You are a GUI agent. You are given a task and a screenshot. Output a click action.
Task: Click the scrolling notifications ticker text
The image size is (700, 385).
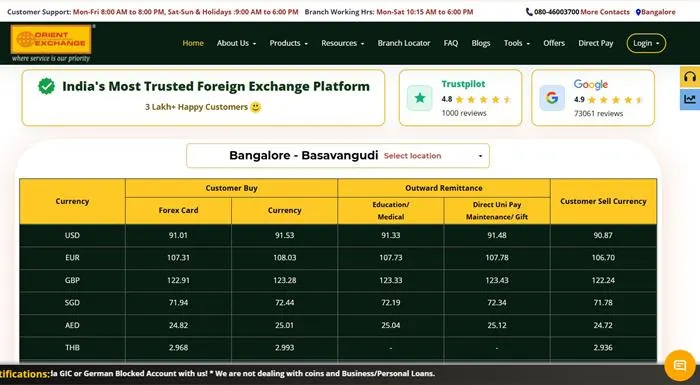click(x=242, y=373)
